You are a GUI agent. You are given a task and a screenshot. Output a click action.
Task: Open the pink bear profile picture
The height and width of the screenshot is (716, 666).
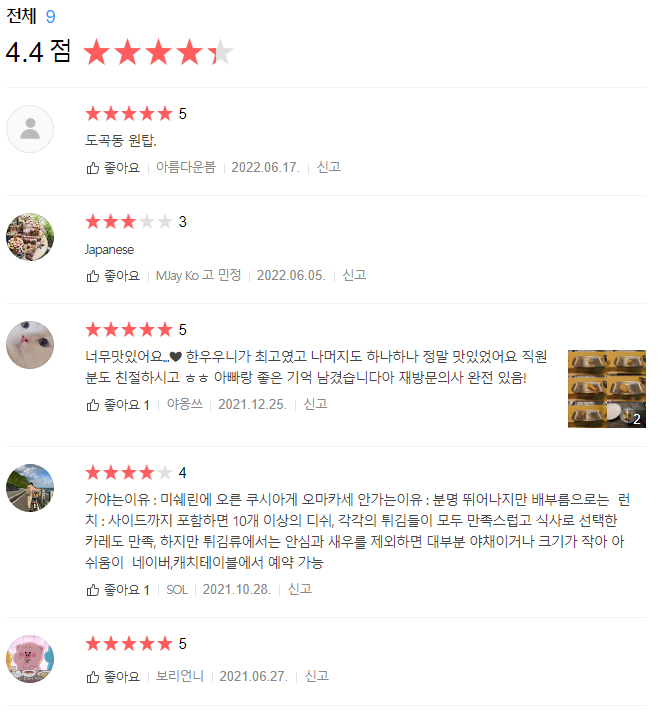coord(30,659)
